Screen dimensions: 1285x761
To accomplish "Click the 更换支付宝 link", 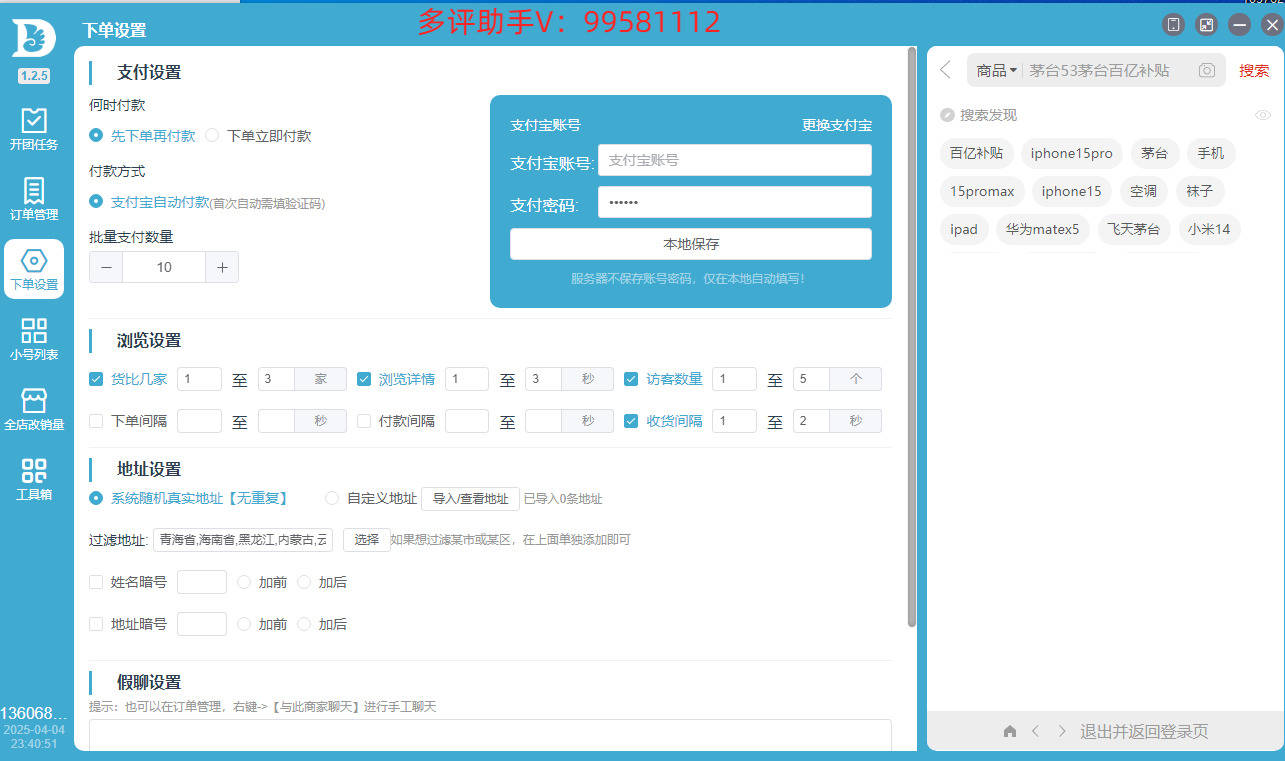I will (x=836, y=125).
